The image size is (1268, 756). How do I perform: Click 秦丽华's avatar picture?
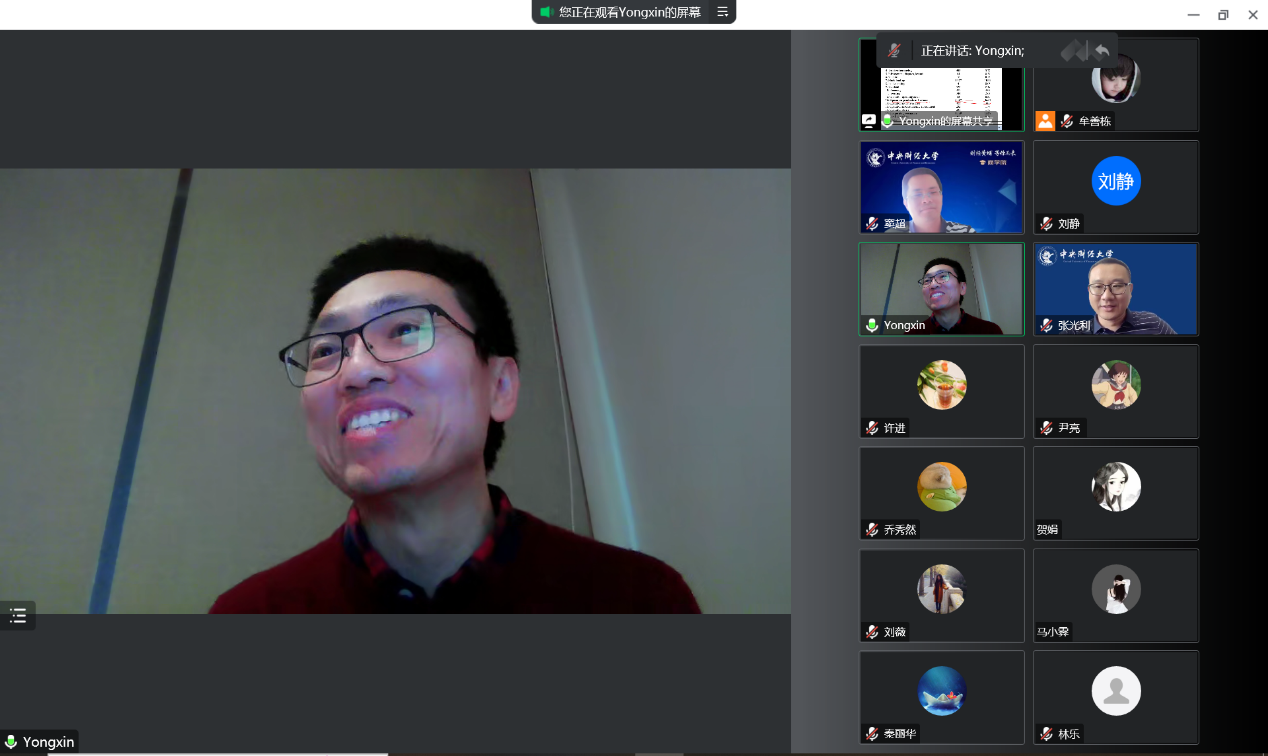click(942, 691)
